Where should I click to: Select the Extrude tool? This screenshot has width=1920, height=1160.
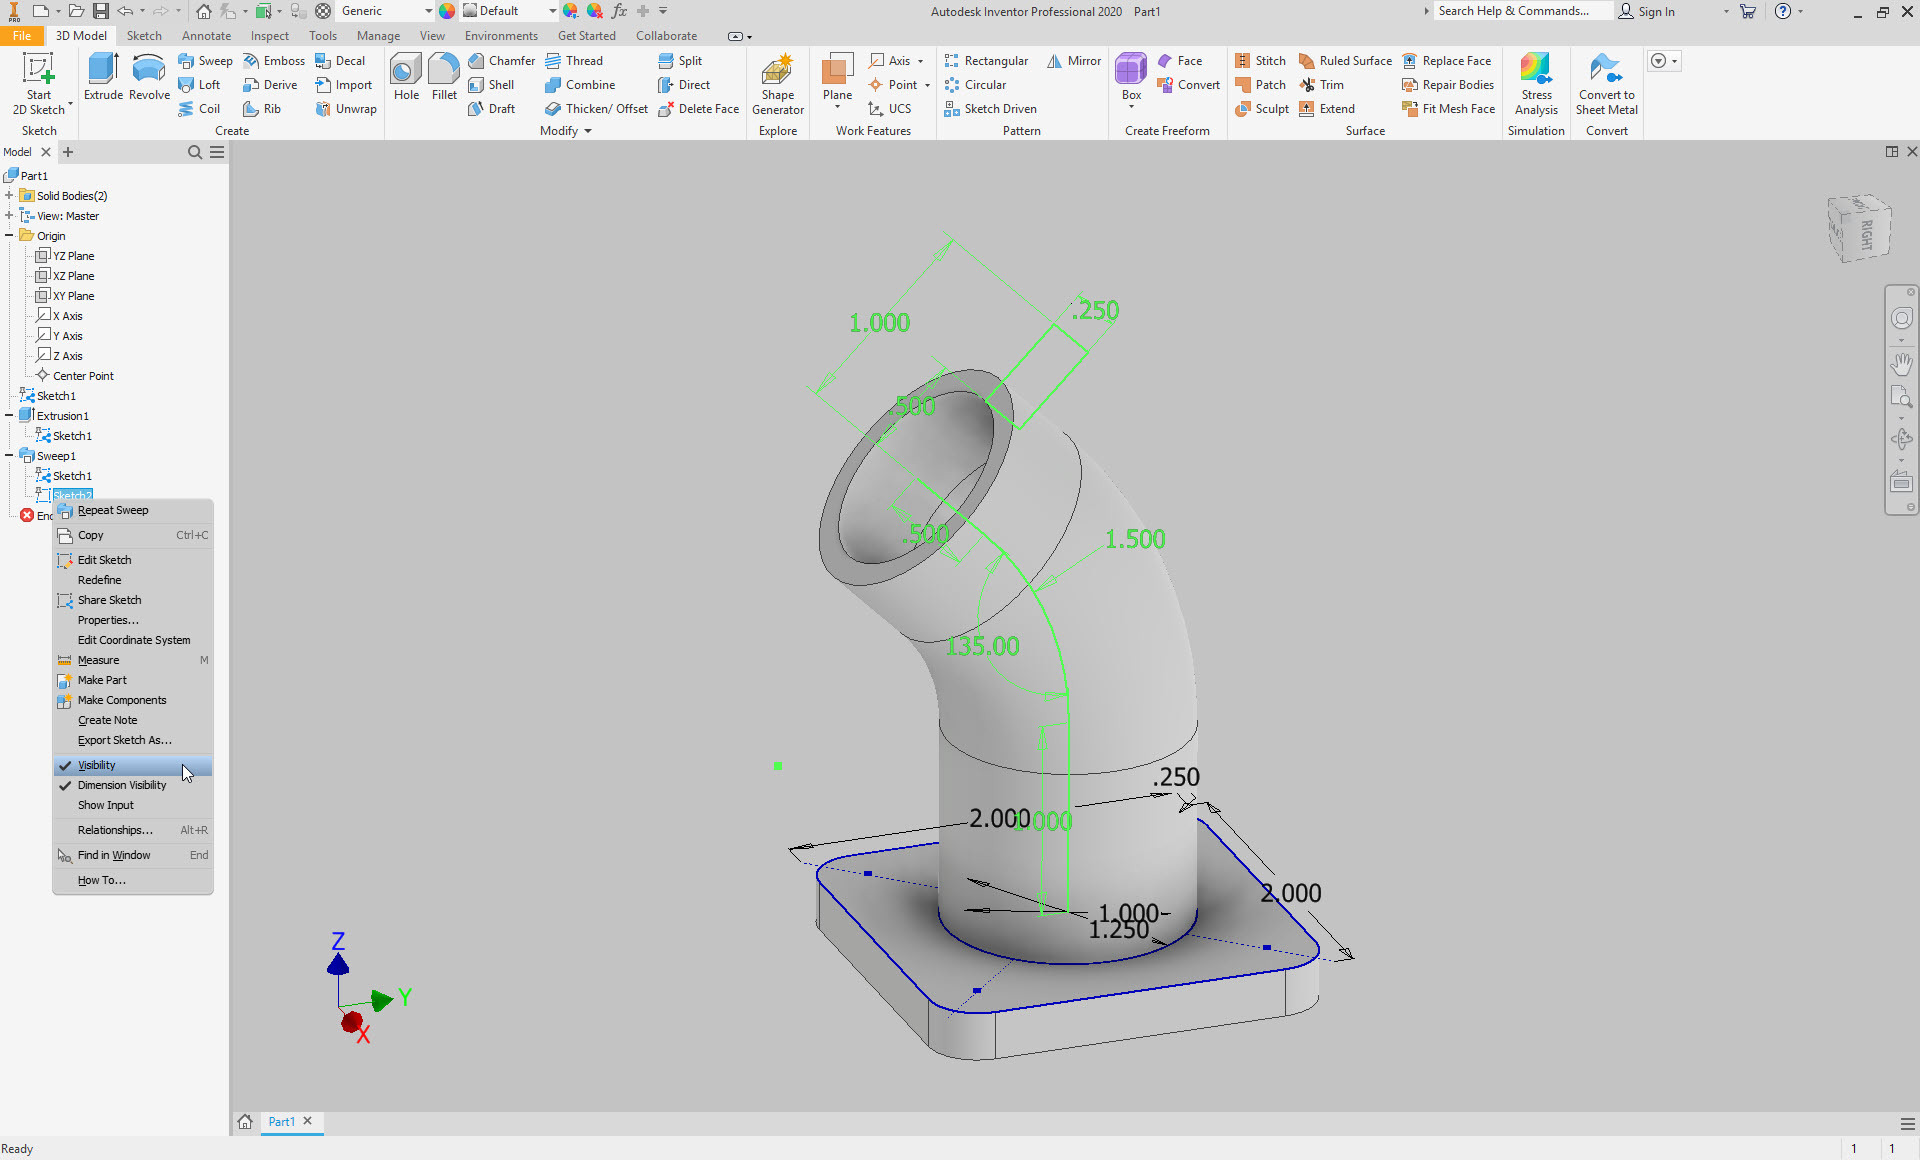click(103, 76)
